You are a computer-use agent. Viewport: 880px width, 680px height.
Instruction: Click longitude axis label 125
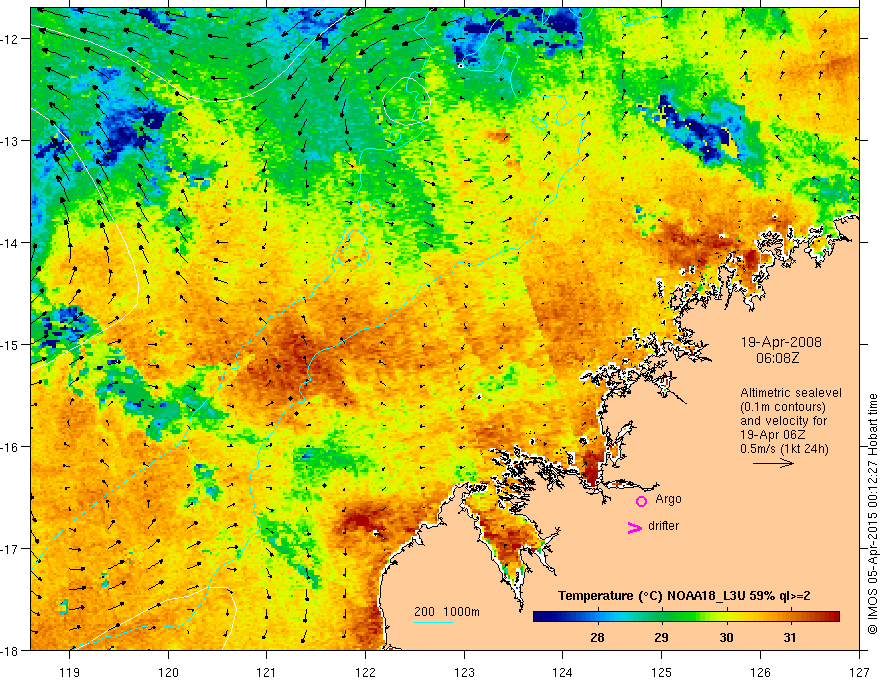[x=662, y=672]
